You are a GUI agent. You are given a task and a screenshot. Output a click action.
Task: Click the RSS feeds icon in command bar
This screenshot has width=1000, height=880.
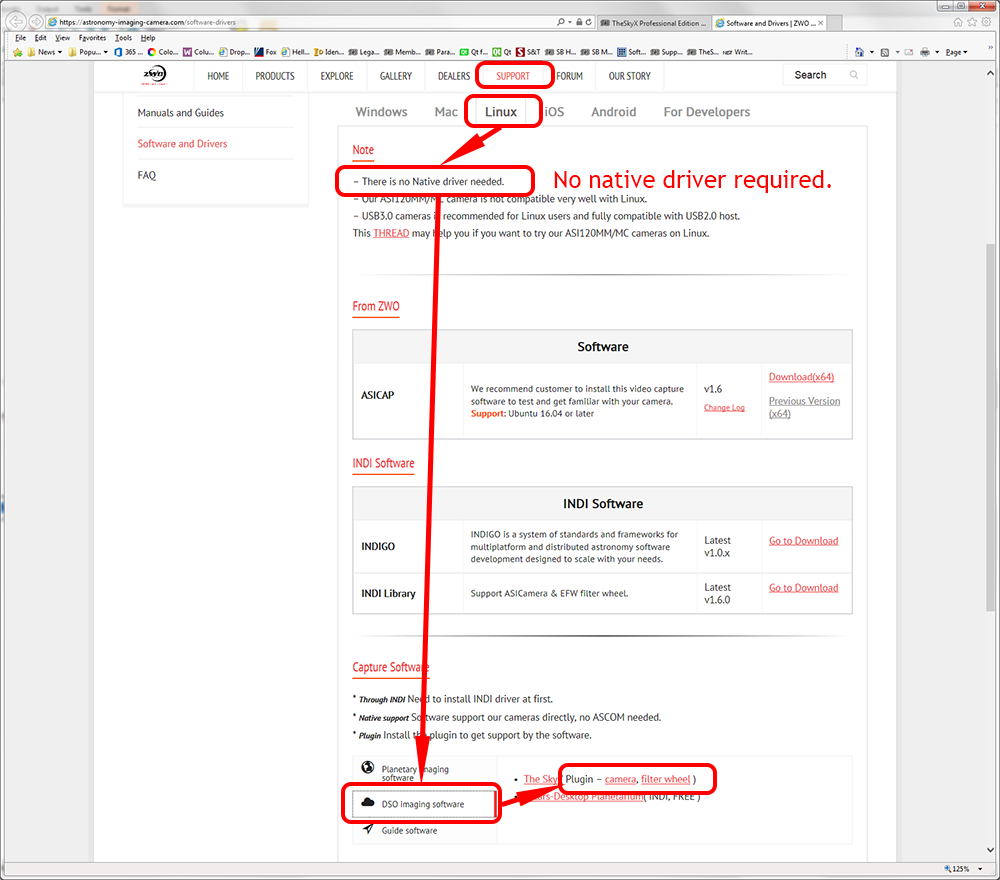pos(885,52)
